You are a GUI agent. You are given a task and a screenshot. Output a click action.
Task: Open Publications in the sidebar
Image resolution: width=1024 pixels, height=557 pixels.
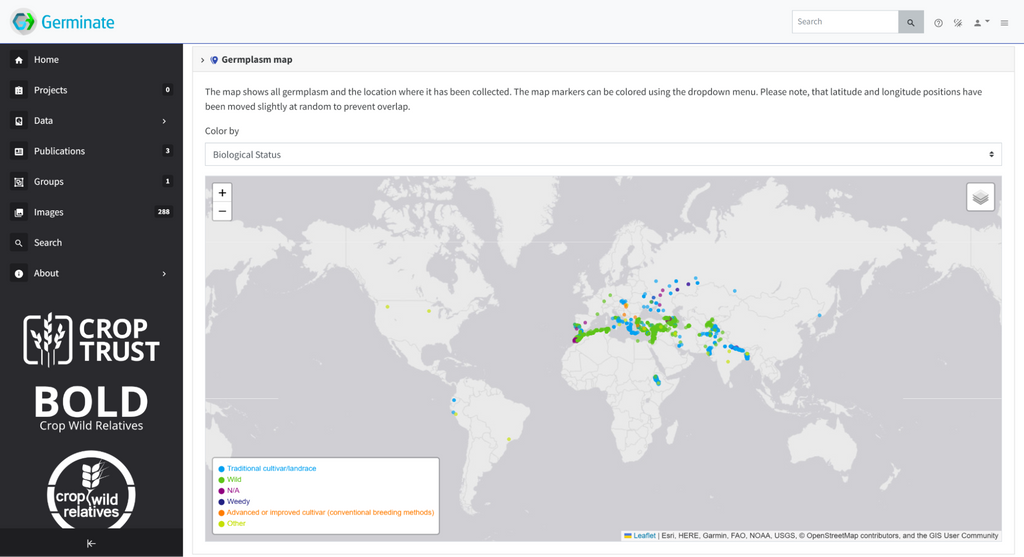point(59,151)
